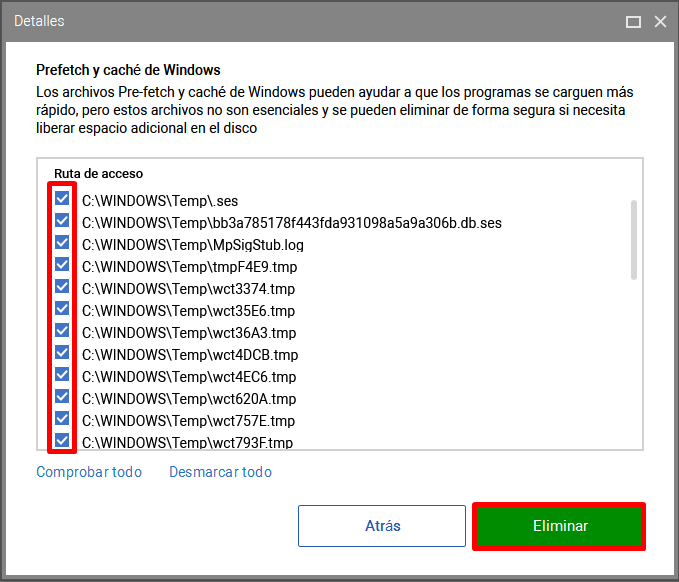Image resolution: width=679 pixels, height=582 pixels.
Task: Click the C:\WINDOWS\Temp\wct4DCB.tmp row text
Action: pos(190,355)
